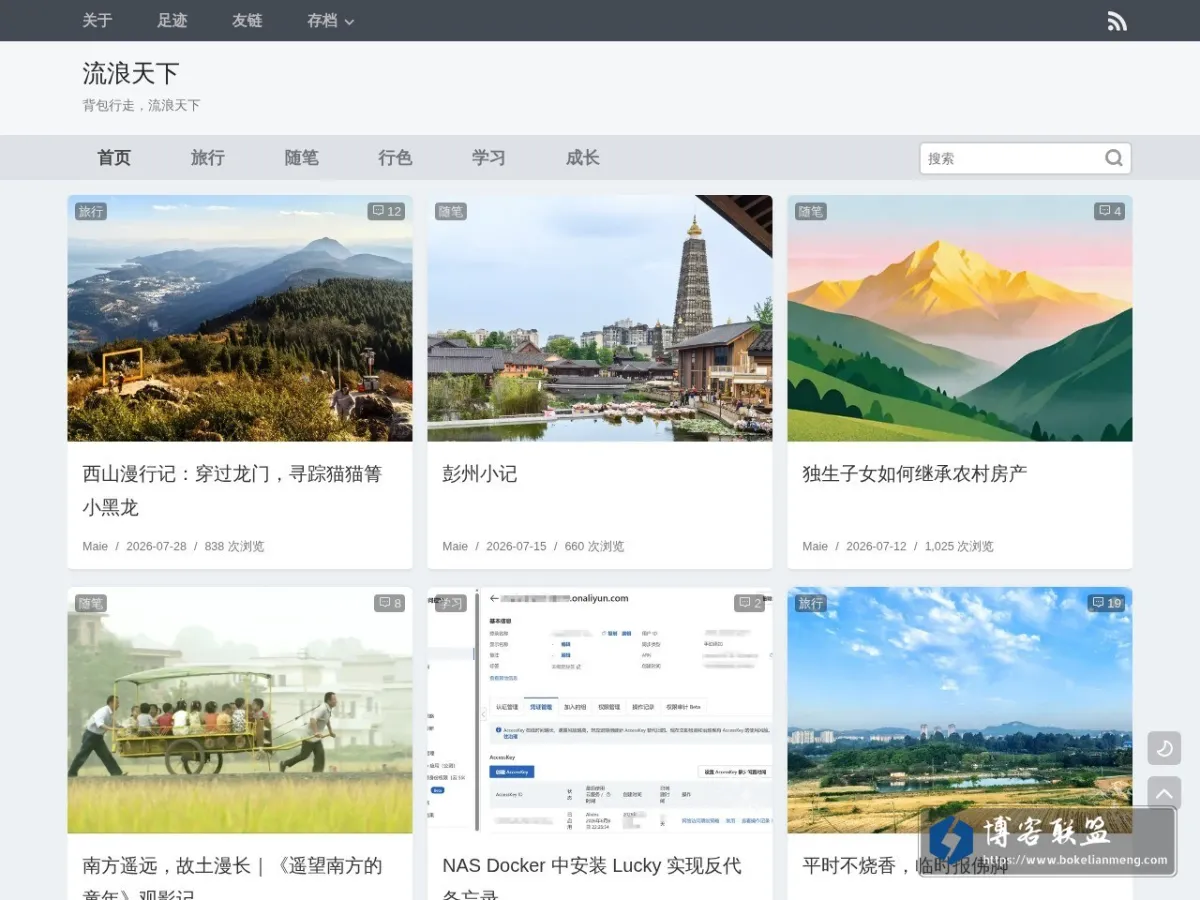Open the 友链 page
Screen dimensions: 1200x900
point(247,20)
